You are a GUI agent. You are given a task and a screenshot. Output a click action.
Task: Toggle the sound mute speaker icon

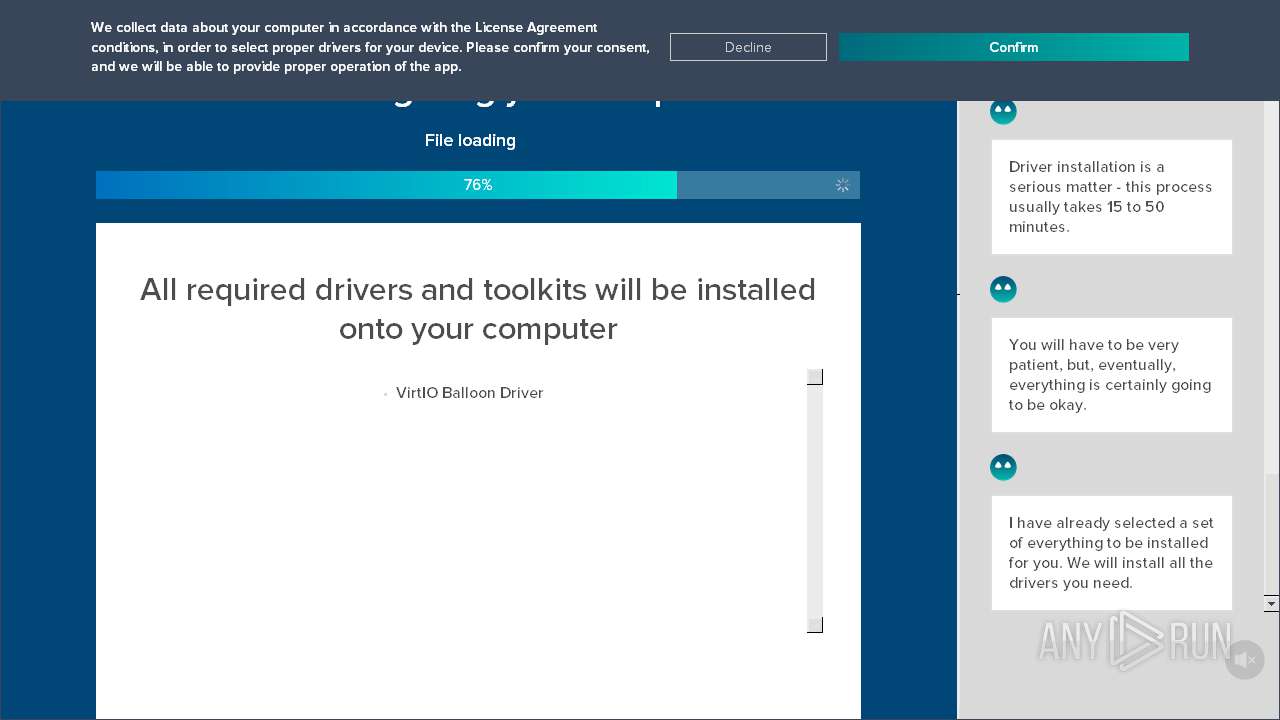pos(1244,660)
